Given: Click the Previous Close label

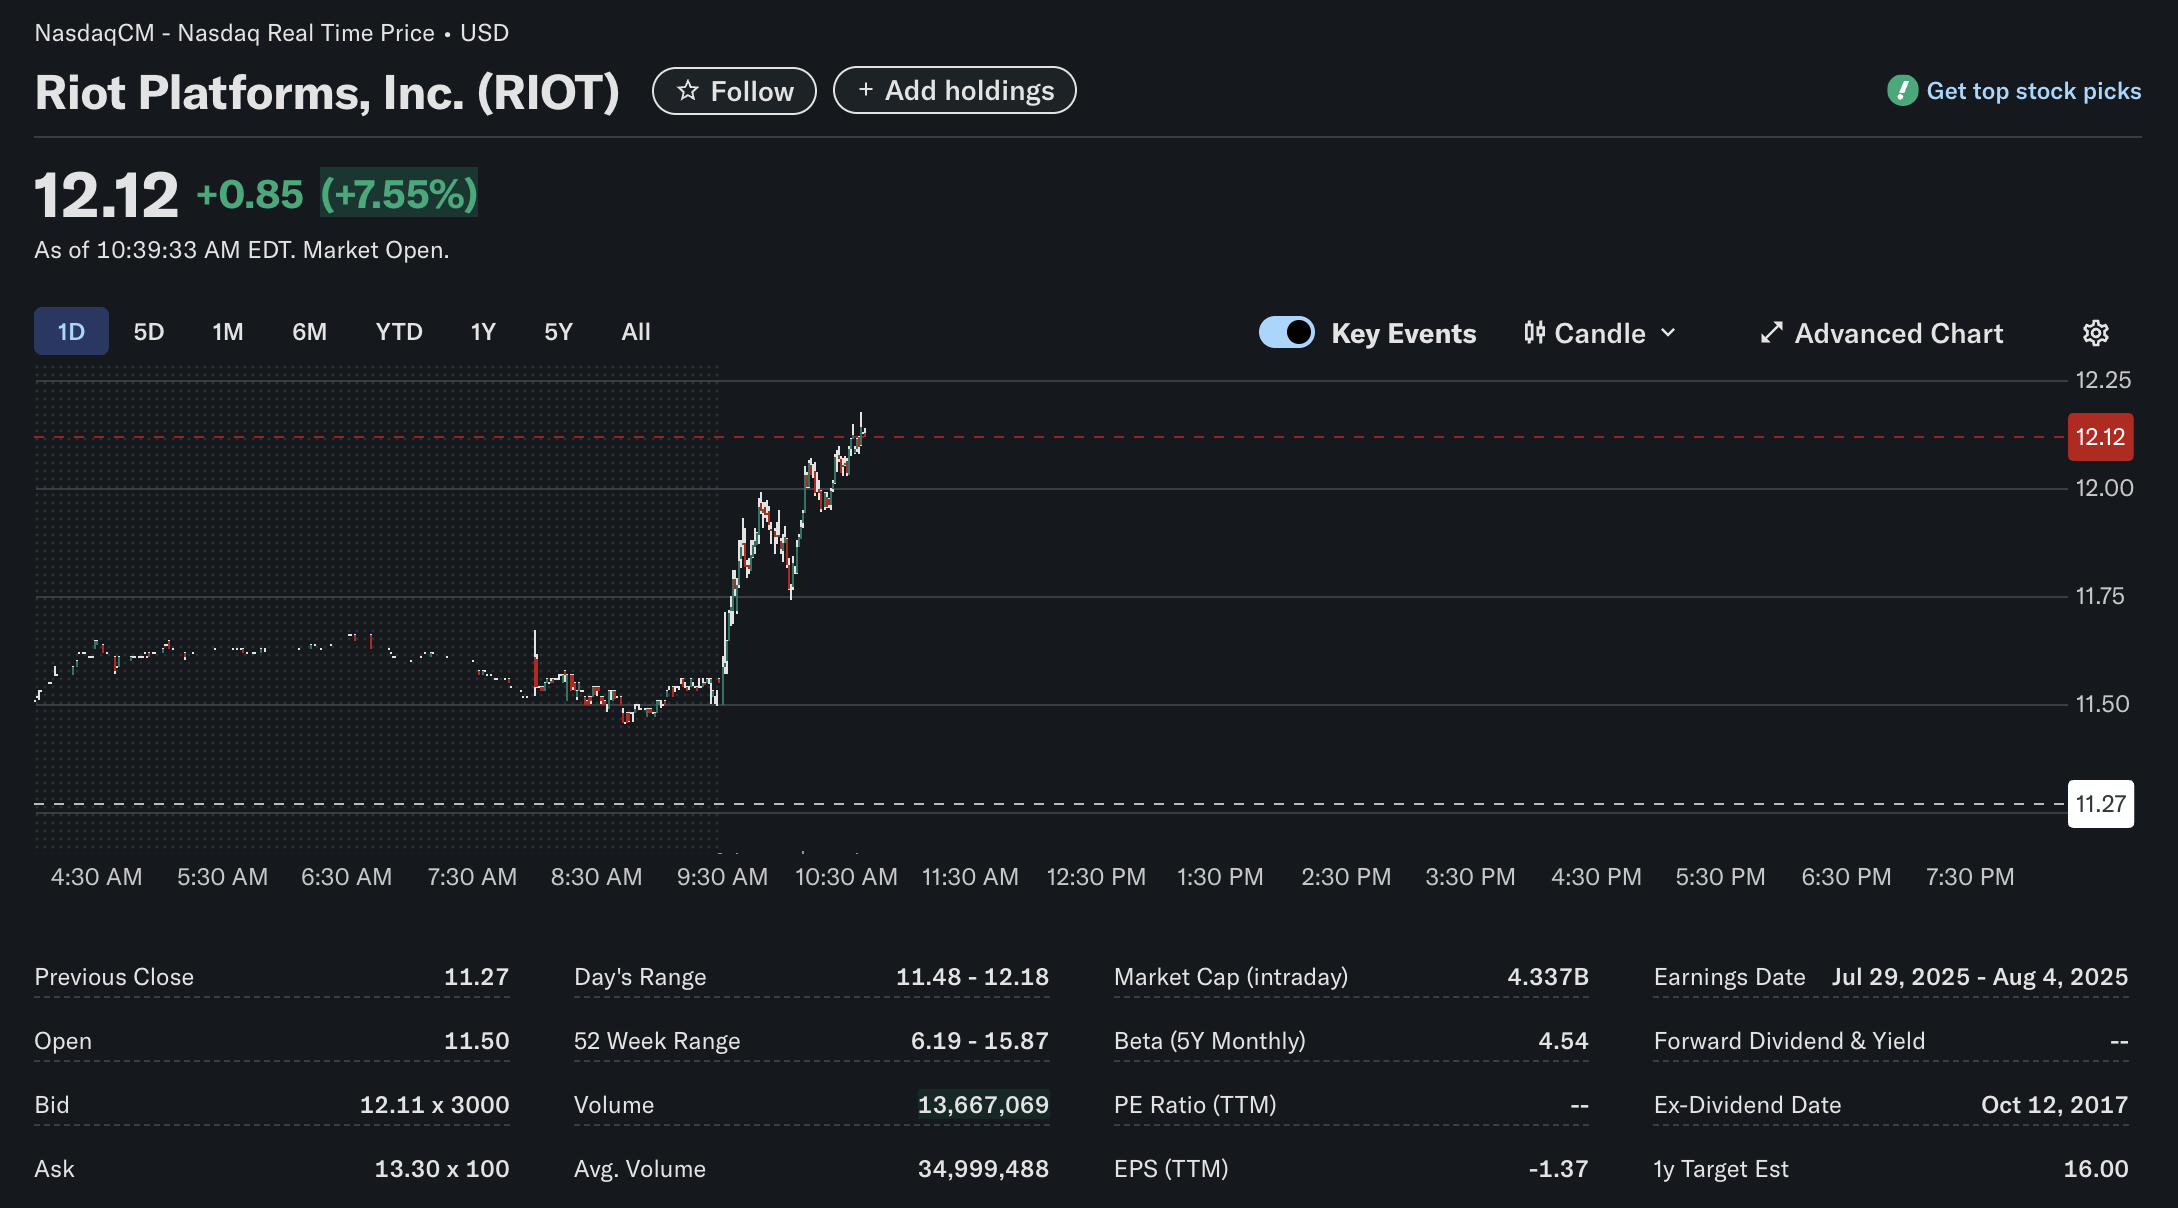Looking at the screenshot, I should 114,977.
